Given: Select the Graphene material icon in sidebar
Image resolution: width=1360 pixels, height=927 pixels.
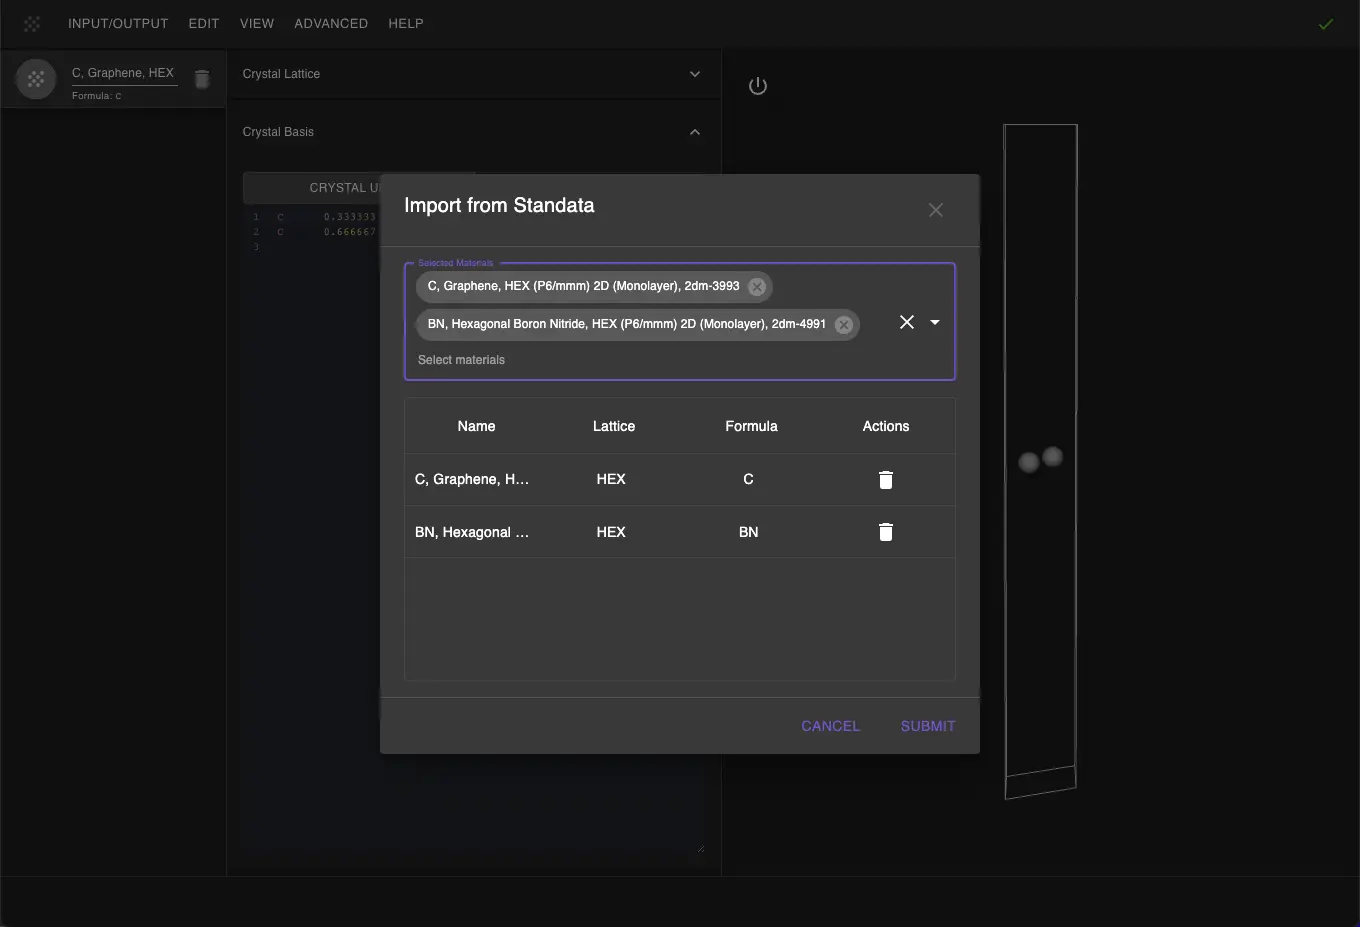Looking at the screenshot, I should click(x=36, y=79).
